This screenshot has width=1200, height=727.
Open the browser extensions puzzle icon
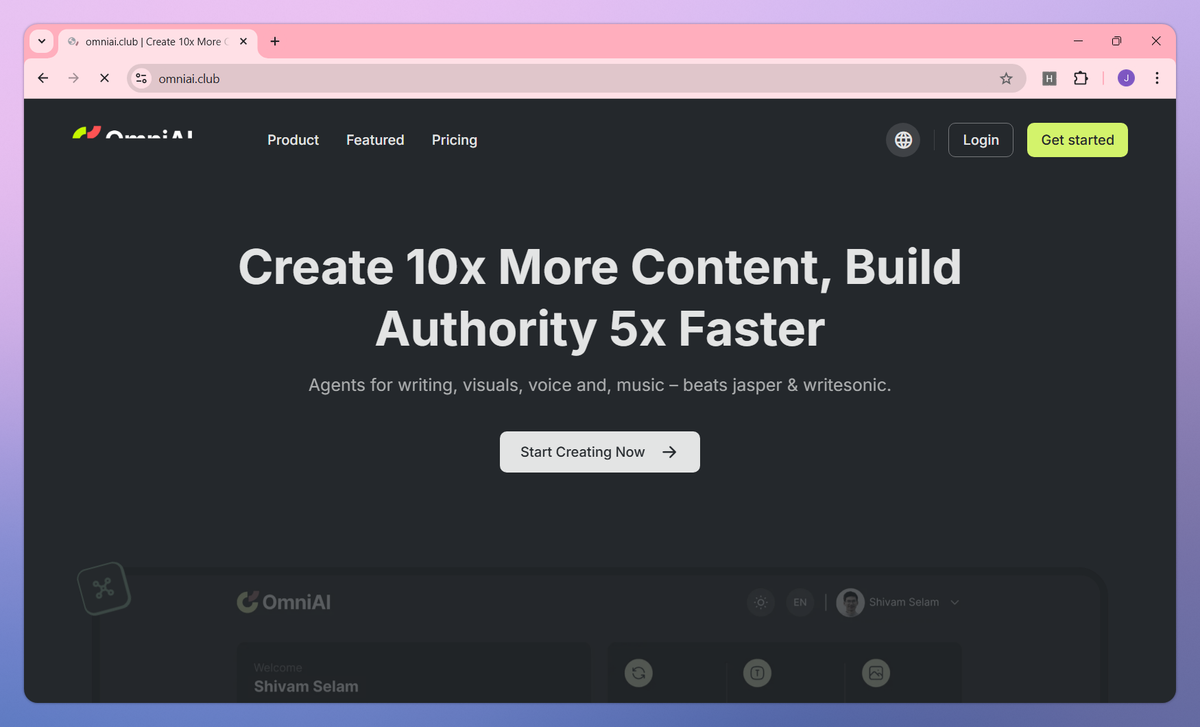[x=1080, y=78]
